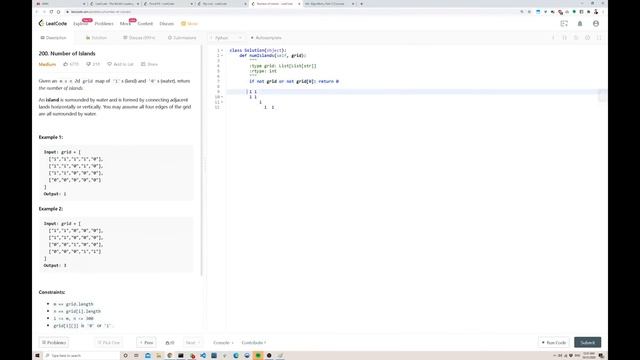The height and width of the screenshot is (360, 640).
Task: Switch to the Submissions tab
Action: (x=182, y=38)
